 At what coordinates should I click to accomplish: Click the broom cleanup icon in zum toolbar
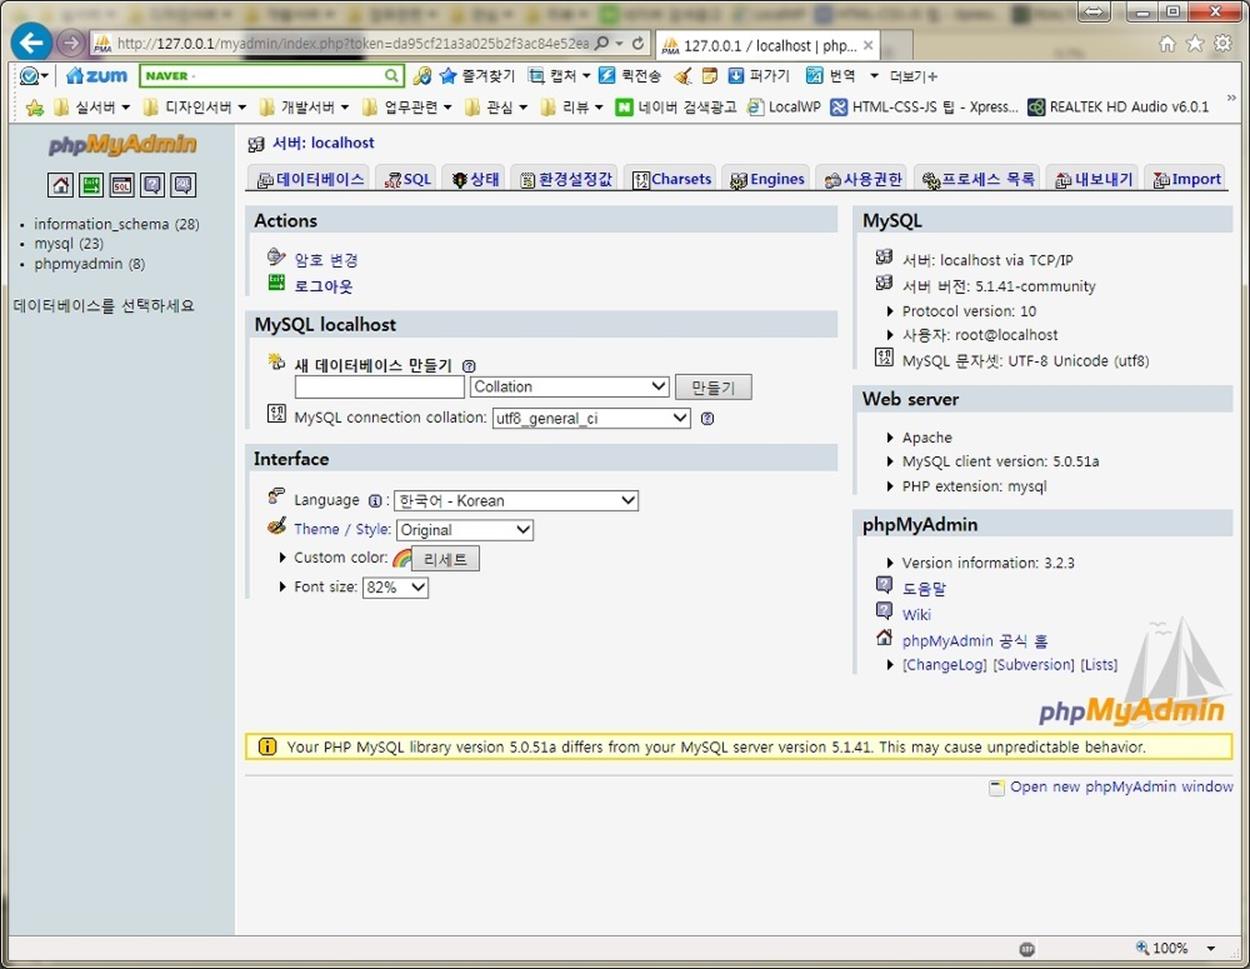[x=683, y=76]
